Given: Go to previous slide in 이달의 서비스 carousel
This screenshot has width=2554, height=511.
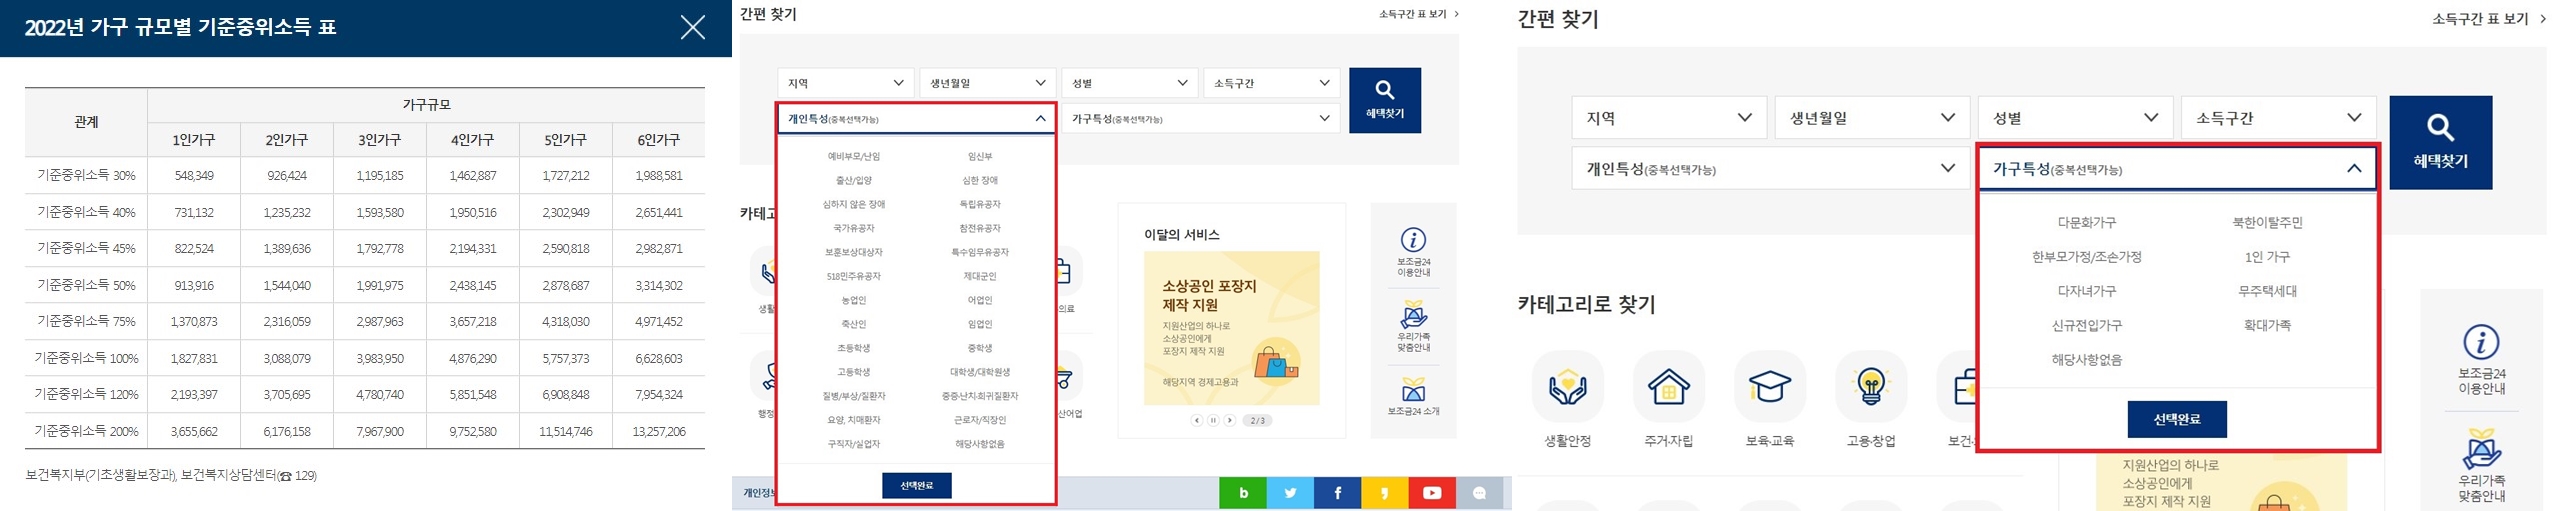Looking at the screenshot, I should [1196, 420].
